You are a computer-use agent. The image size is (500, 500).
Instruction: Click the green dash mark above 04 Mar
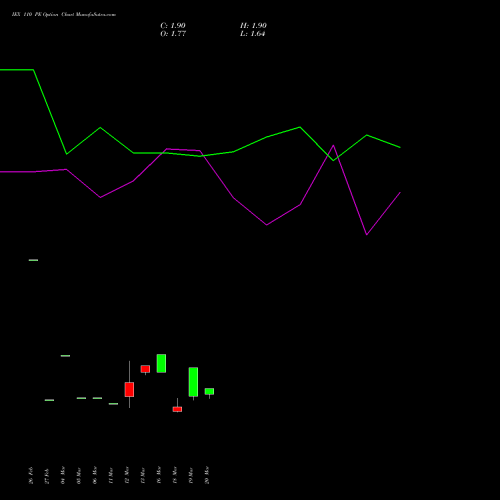[x=65, y=356]
